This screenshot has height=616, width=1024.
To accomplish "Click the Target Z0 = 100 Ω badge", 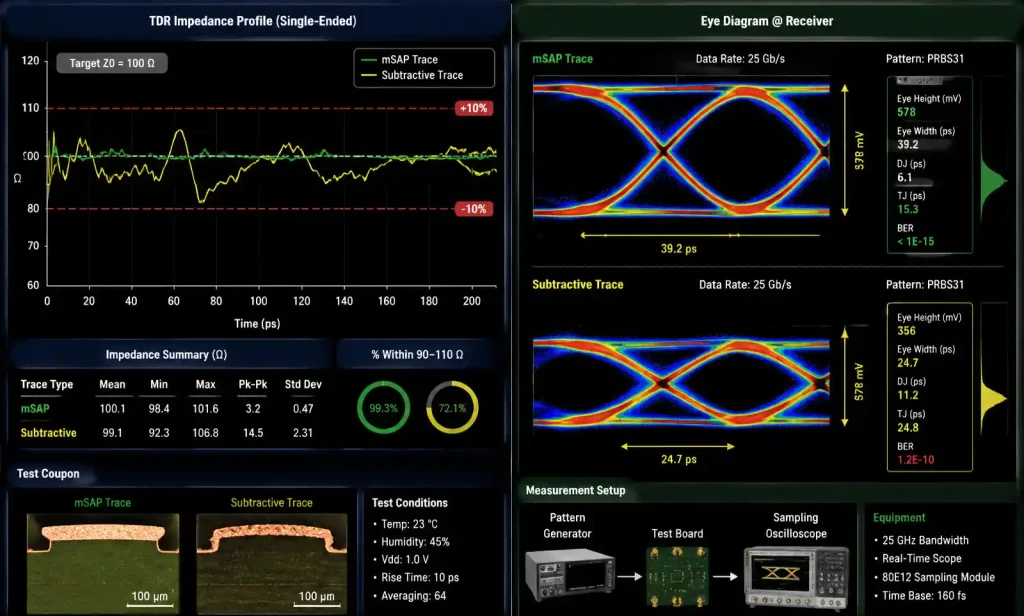I will 112,63.
